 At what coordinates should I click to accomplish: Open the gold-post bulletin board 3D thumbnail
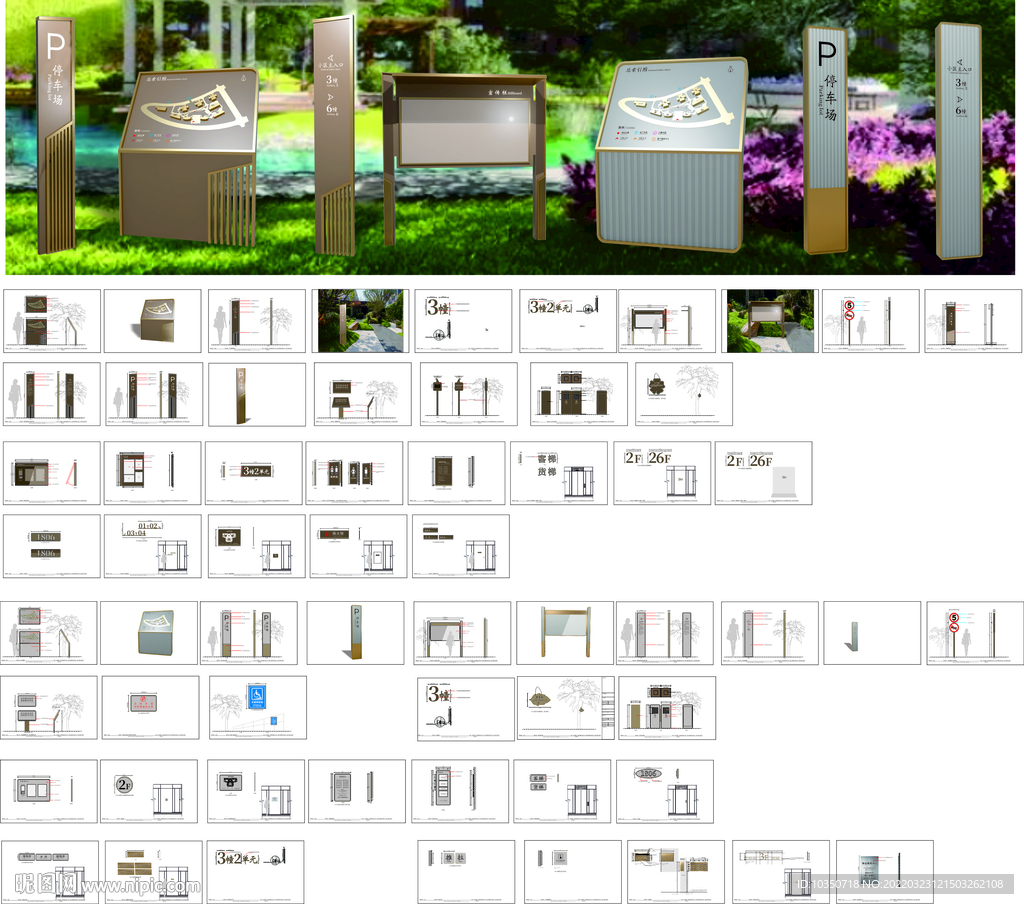(x=565, y=633)
